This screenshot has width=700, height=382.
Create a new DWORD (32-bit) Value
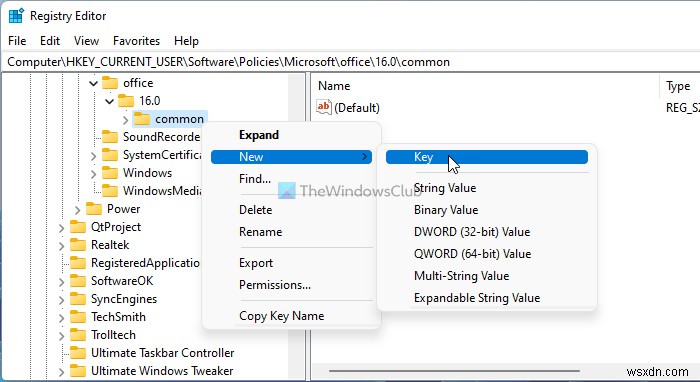(472, 232)
